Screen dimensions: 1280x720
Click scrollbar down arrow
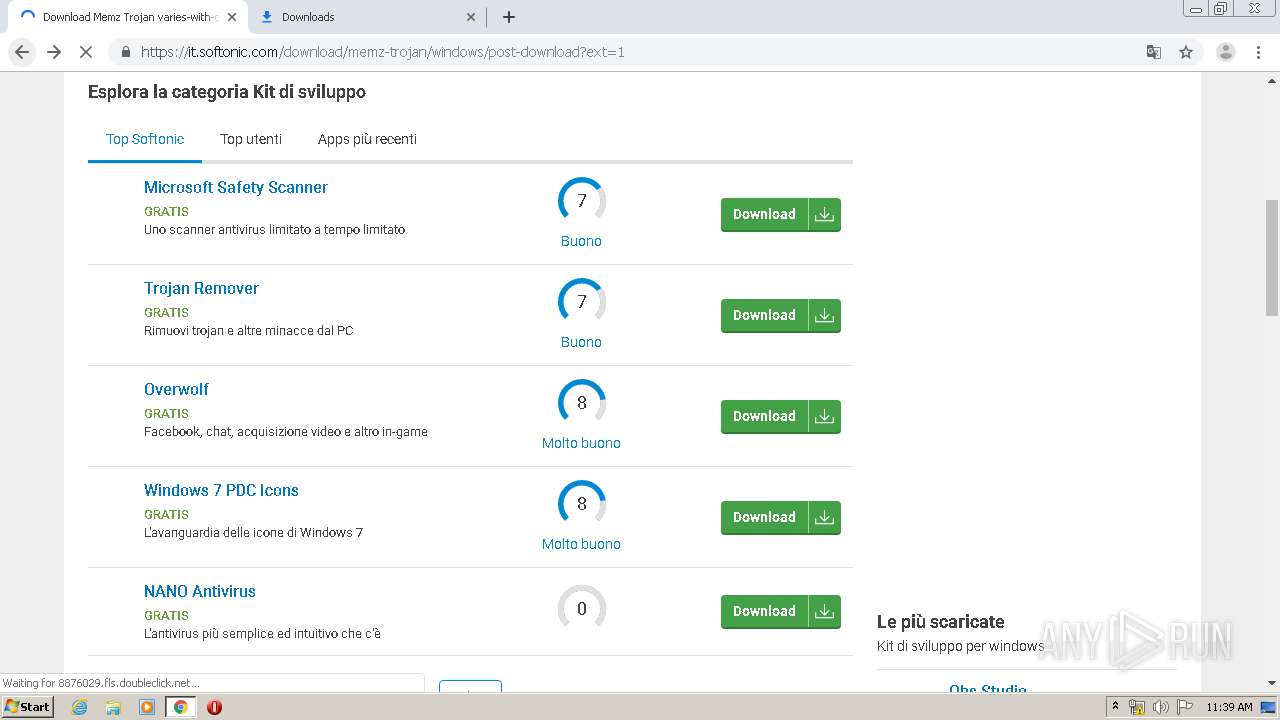pos(1272,683)
